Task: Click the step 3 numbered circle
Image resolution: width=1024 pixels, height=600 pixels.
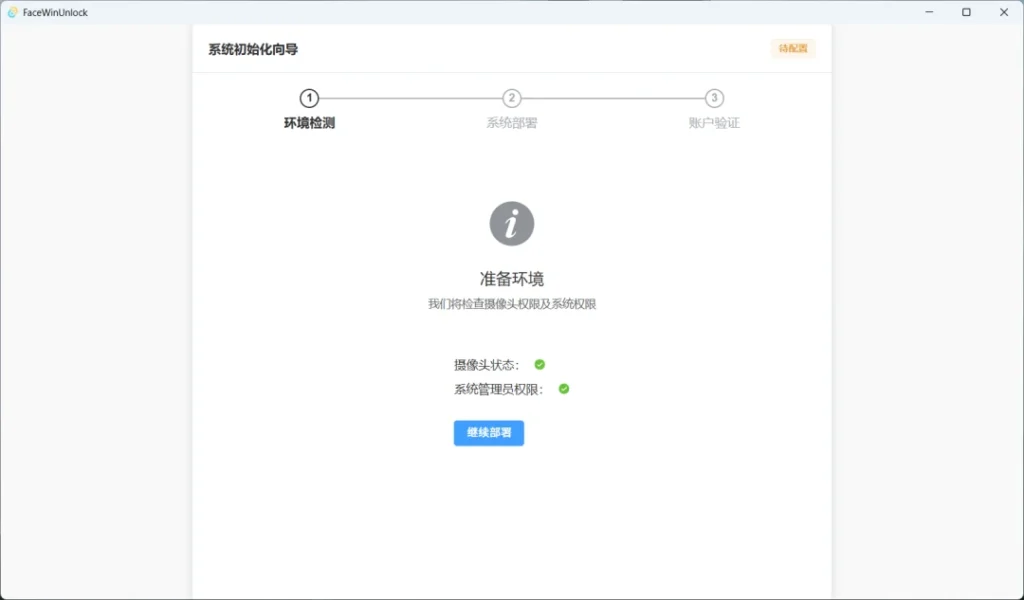Action: click(714, 99)
